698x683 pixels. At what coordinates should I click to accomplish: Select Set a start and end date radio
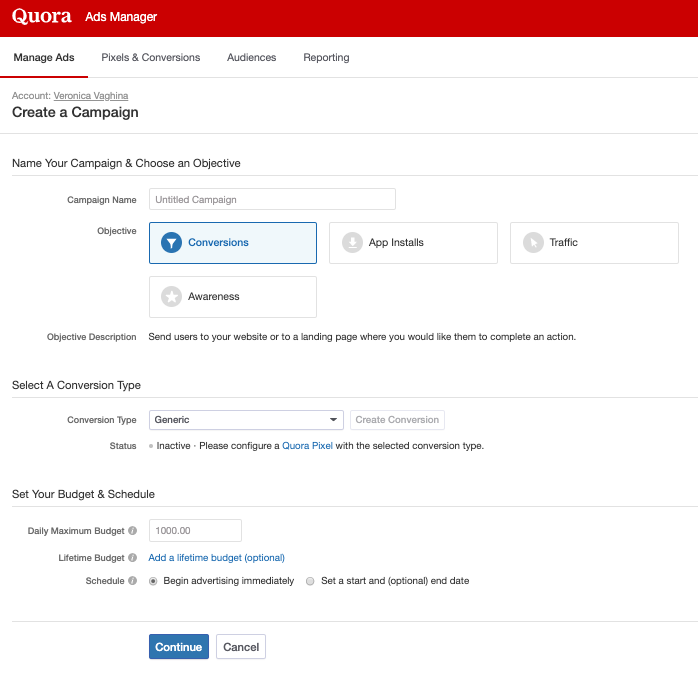coord(310,581)
